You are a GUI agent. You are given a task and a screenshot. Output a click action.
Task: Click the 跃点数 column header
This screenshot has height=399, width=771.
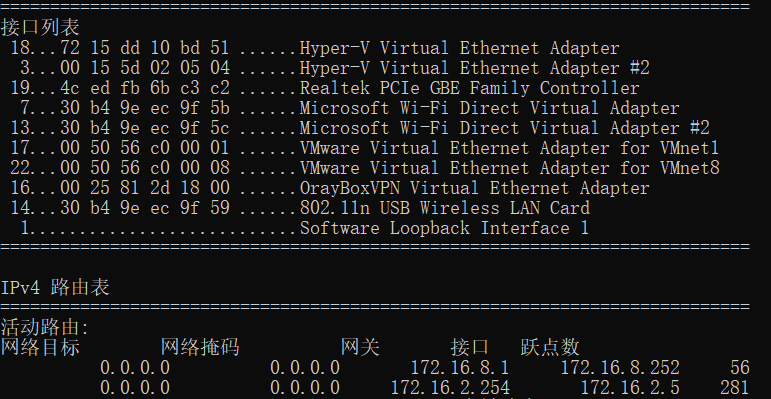tap(550, 347)
